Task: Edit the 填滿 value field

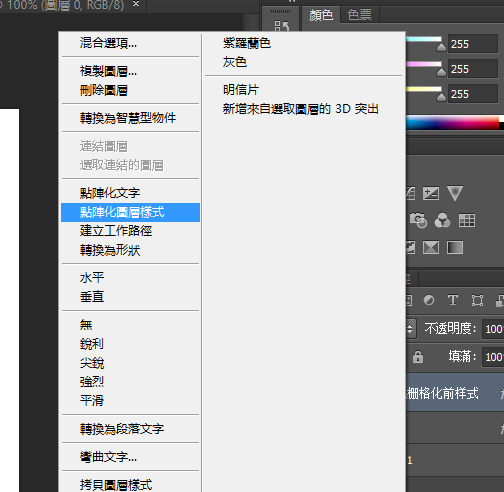Action: point(493,357)
